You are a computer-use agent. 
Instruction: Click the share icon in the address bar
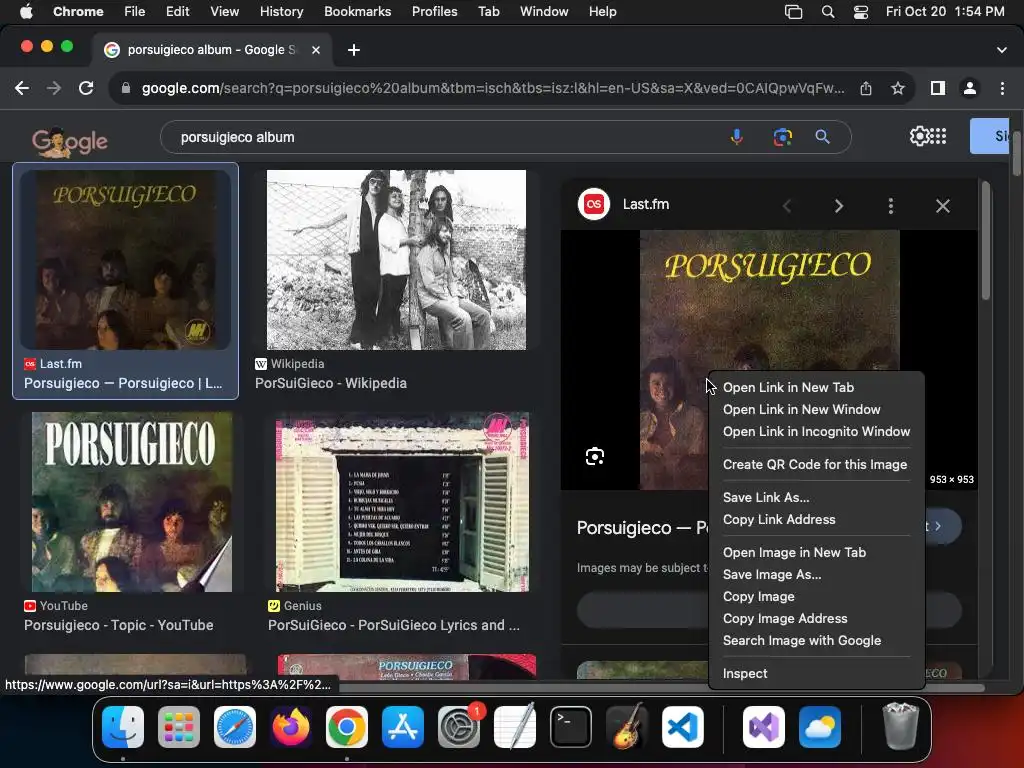tap(866, 88)
